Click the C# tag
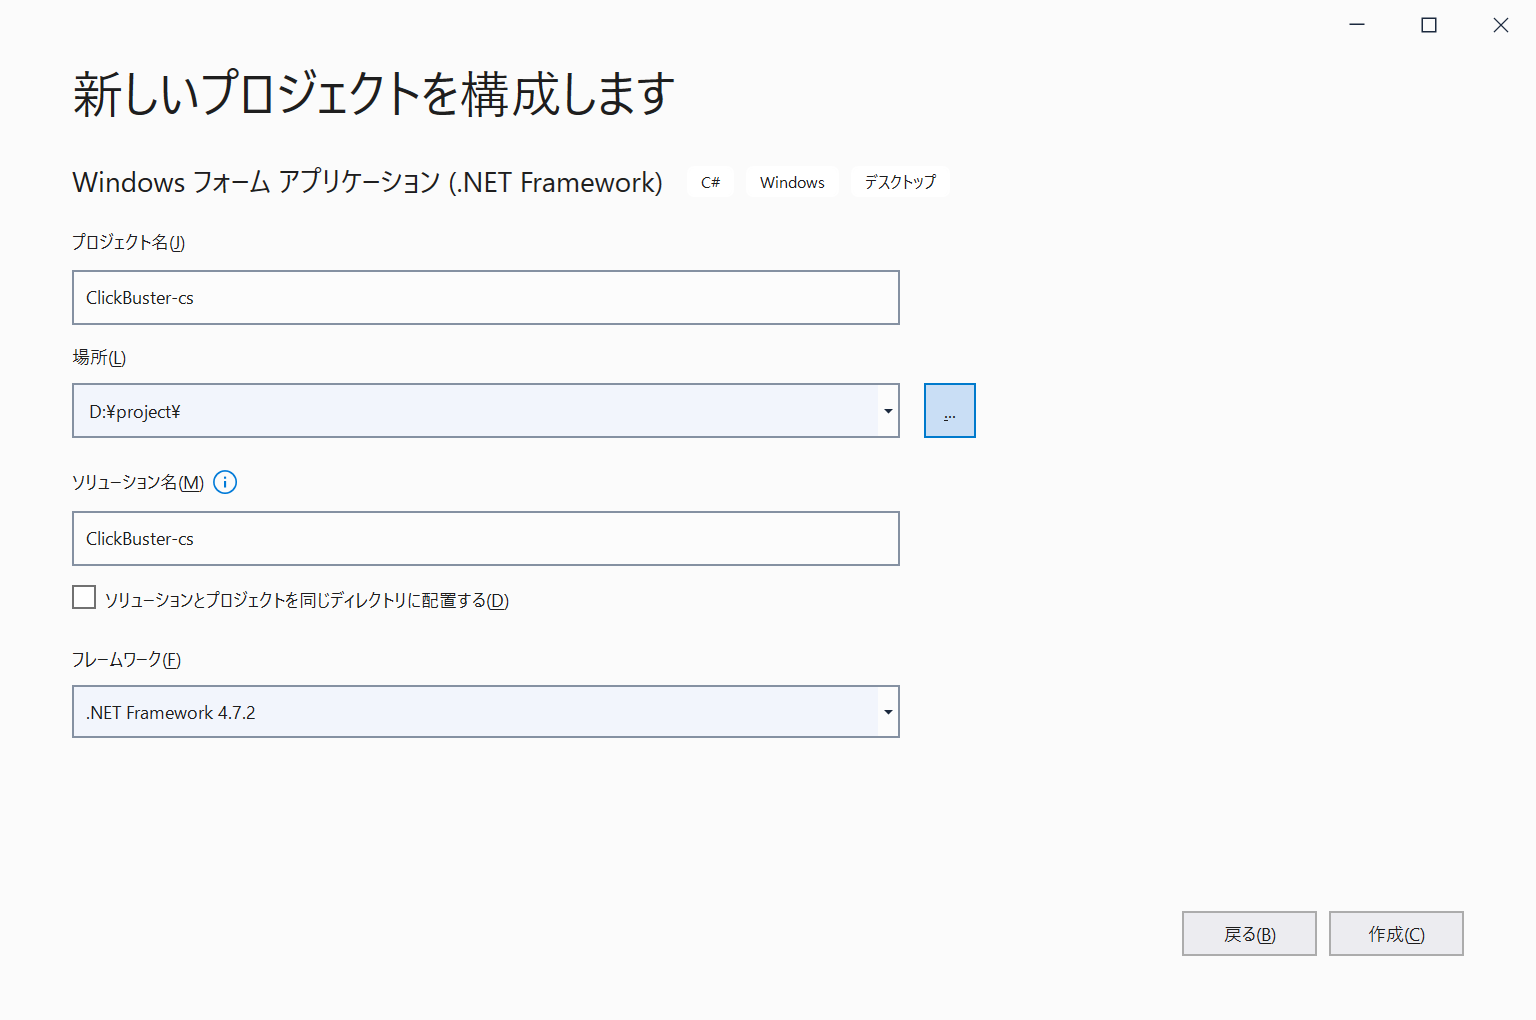The height and width of the screenshot is (1020, 1536). (711, 182)
